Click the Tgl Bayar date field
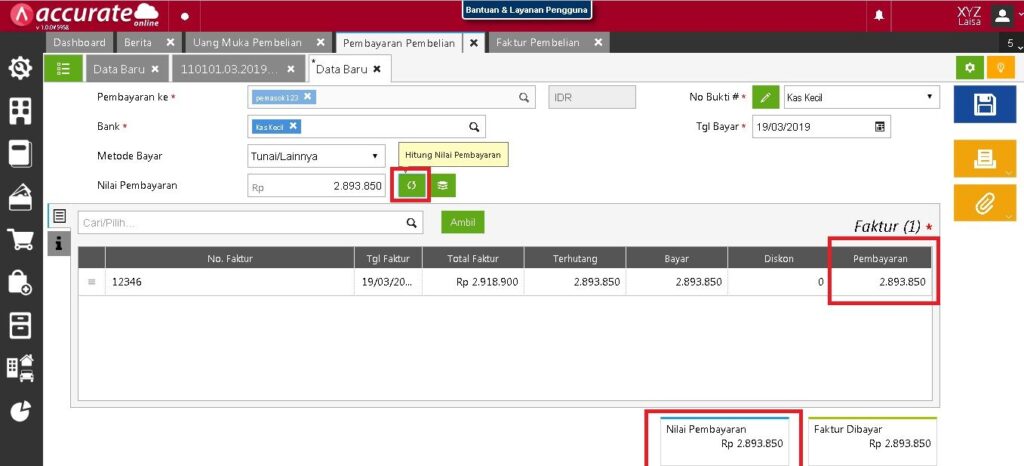The width and height of the screenshot is (1024, 466). pos(821,127)
